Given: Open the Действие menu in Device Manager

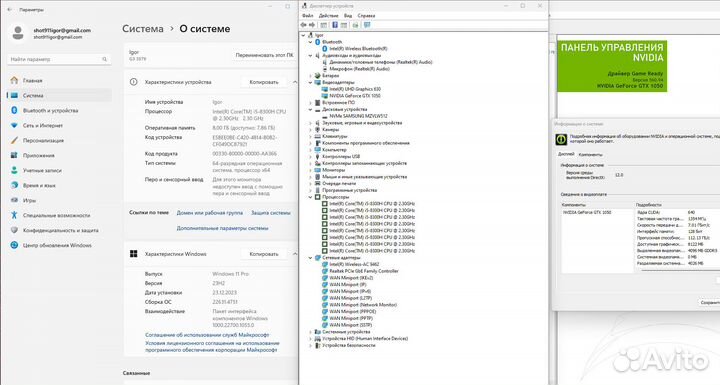Looking at the screenshot, I should [x=328, y=16].
